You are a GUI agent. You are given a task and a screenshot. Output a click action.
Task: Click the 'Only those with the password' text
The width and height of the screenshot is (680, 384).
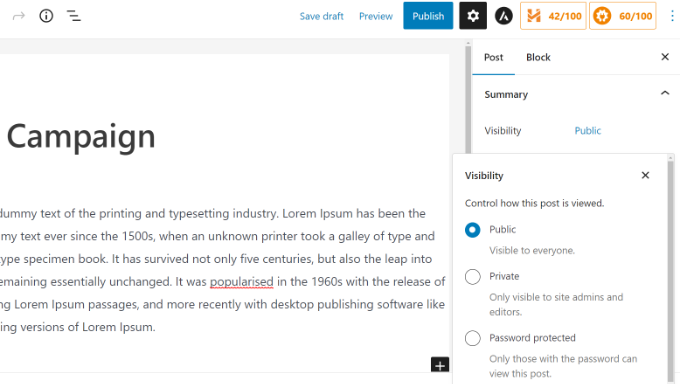coord(563,366)
